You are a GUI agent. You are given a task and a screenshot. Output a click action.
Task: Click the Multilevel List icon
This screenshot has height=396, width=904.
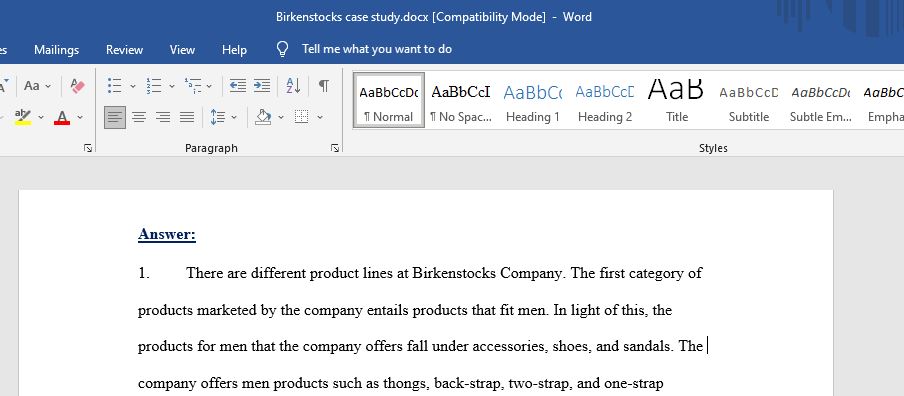193,86
